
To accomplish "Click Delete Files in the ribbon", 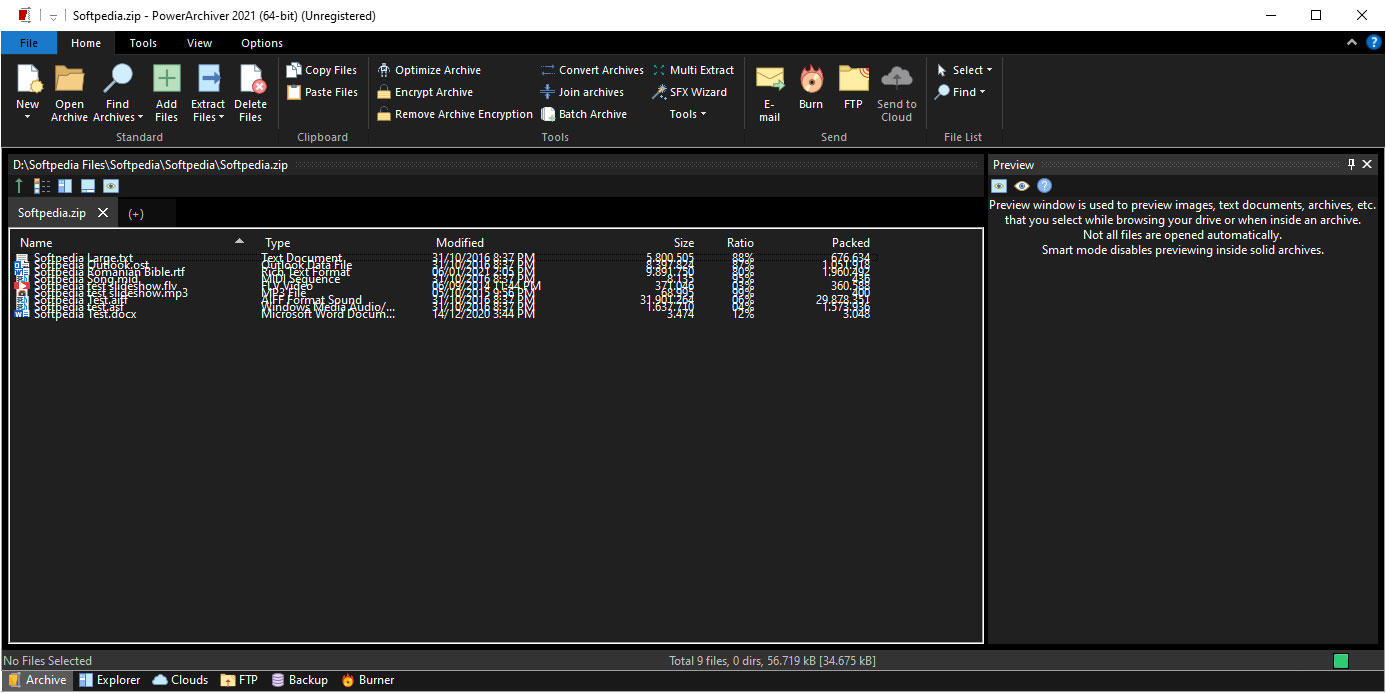I will pyautogui.click(x=250, y=80).
